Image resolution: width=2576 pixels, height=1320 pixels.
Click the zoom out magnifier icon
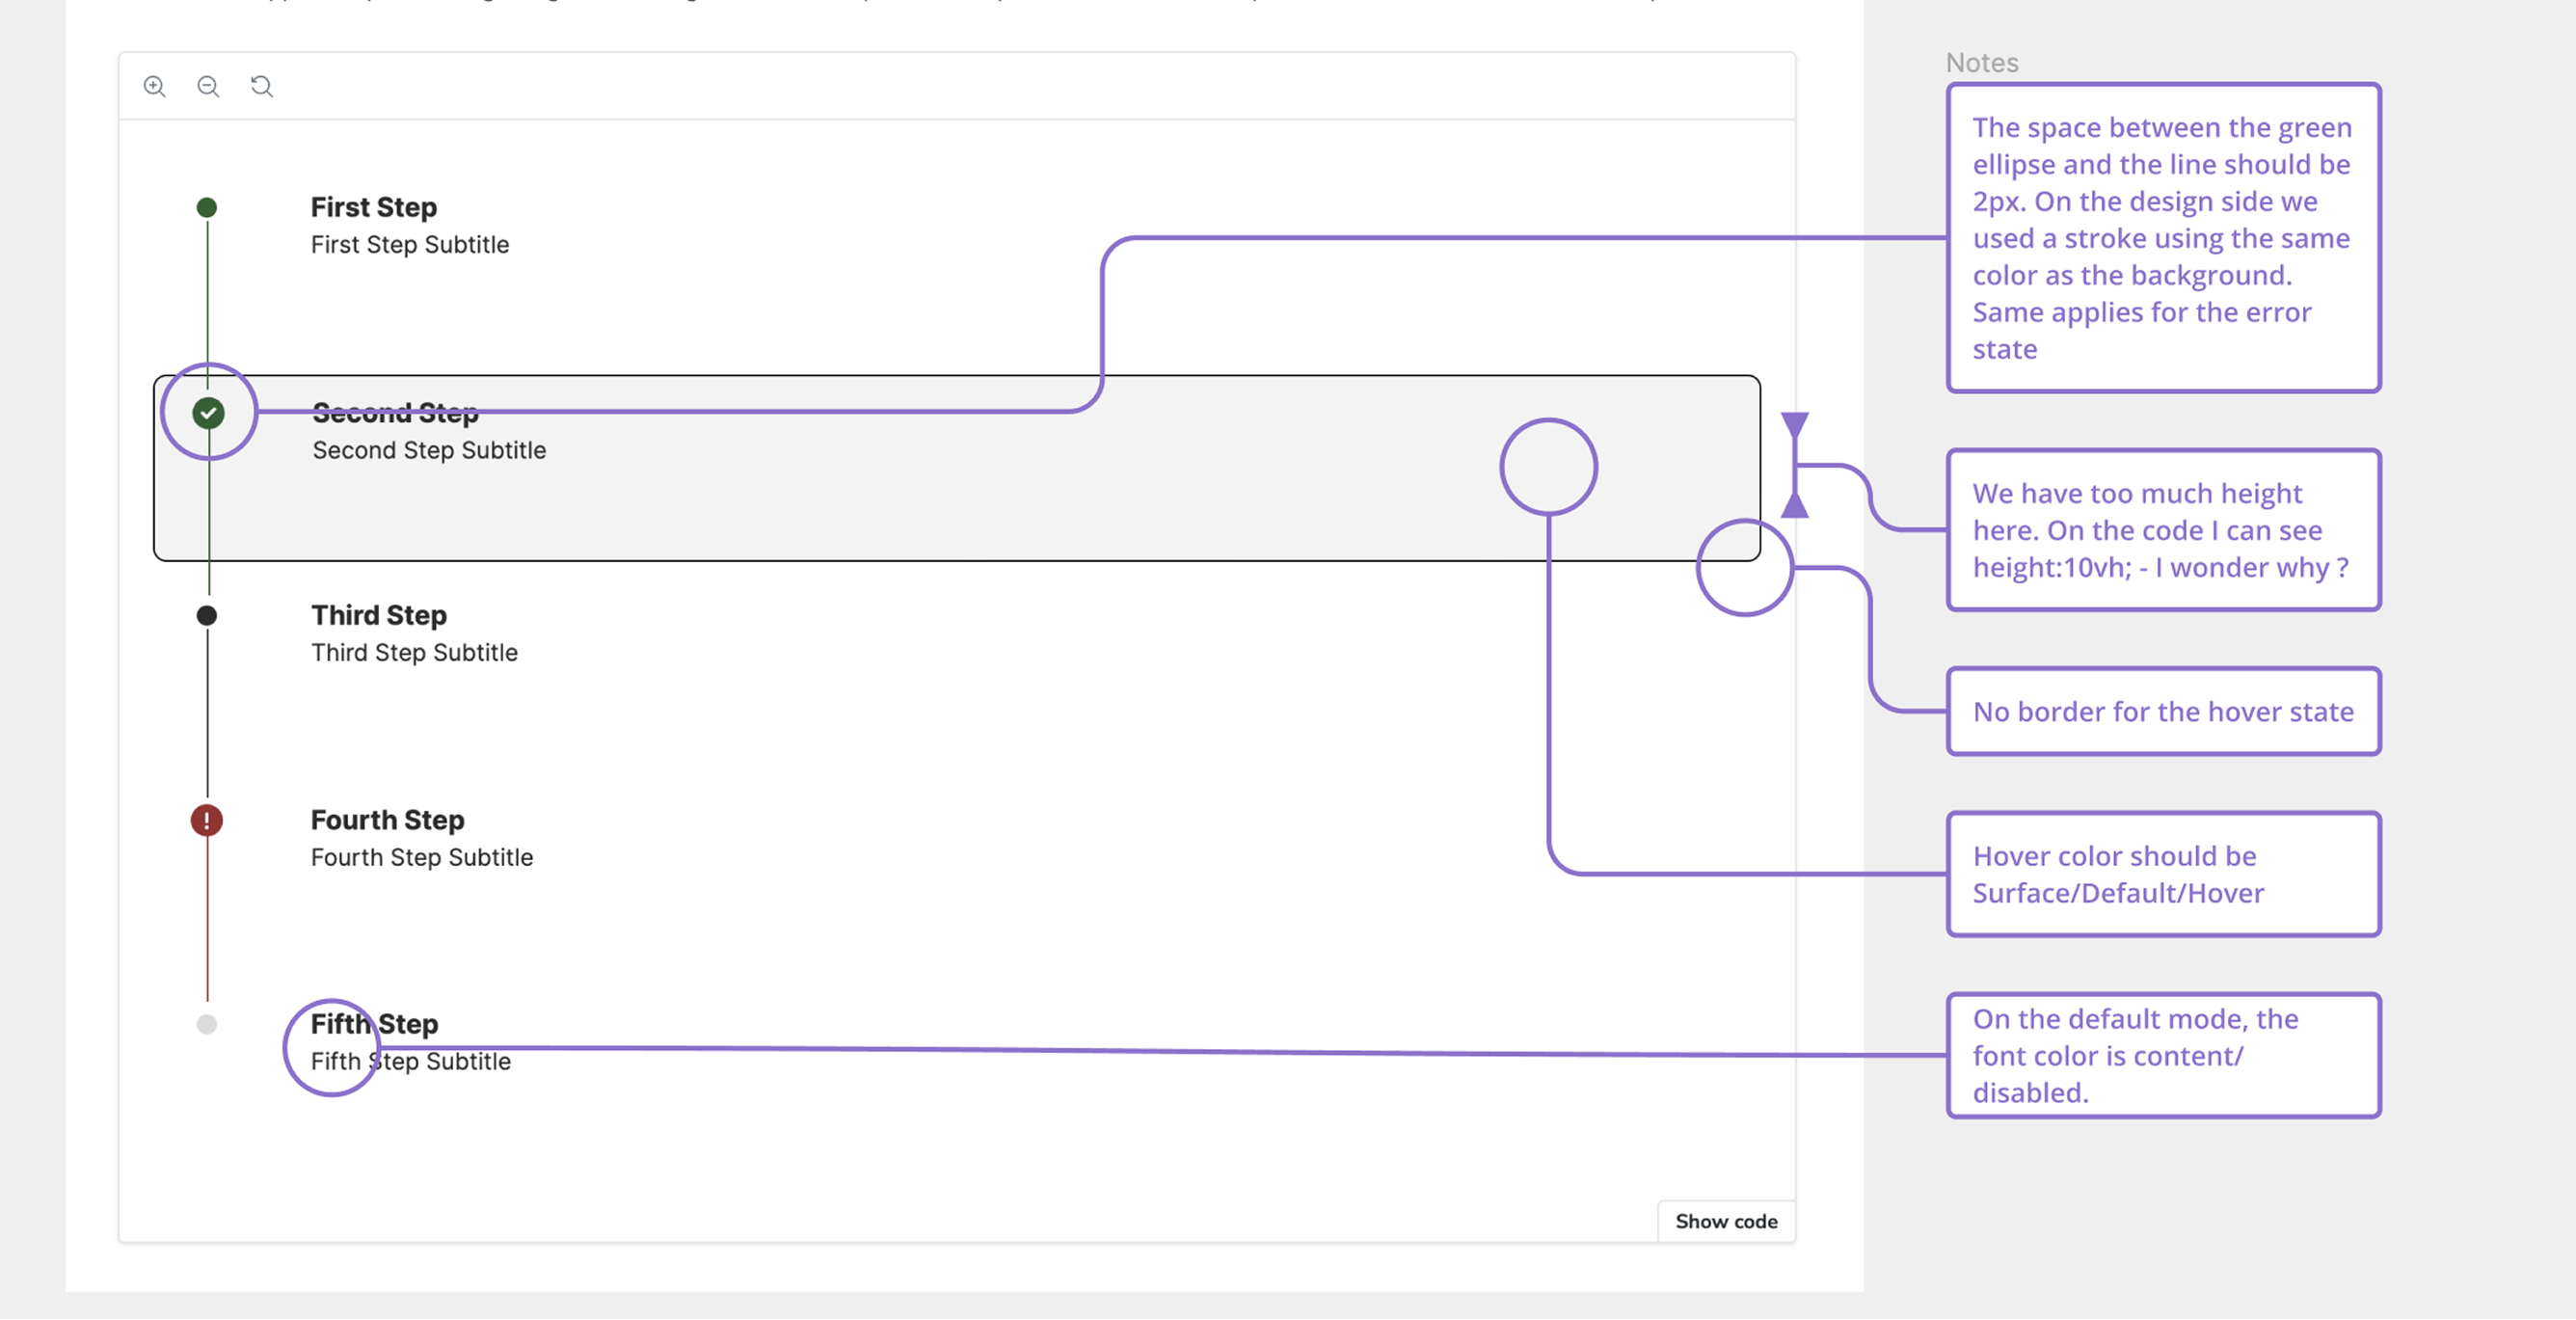point(208,86)
